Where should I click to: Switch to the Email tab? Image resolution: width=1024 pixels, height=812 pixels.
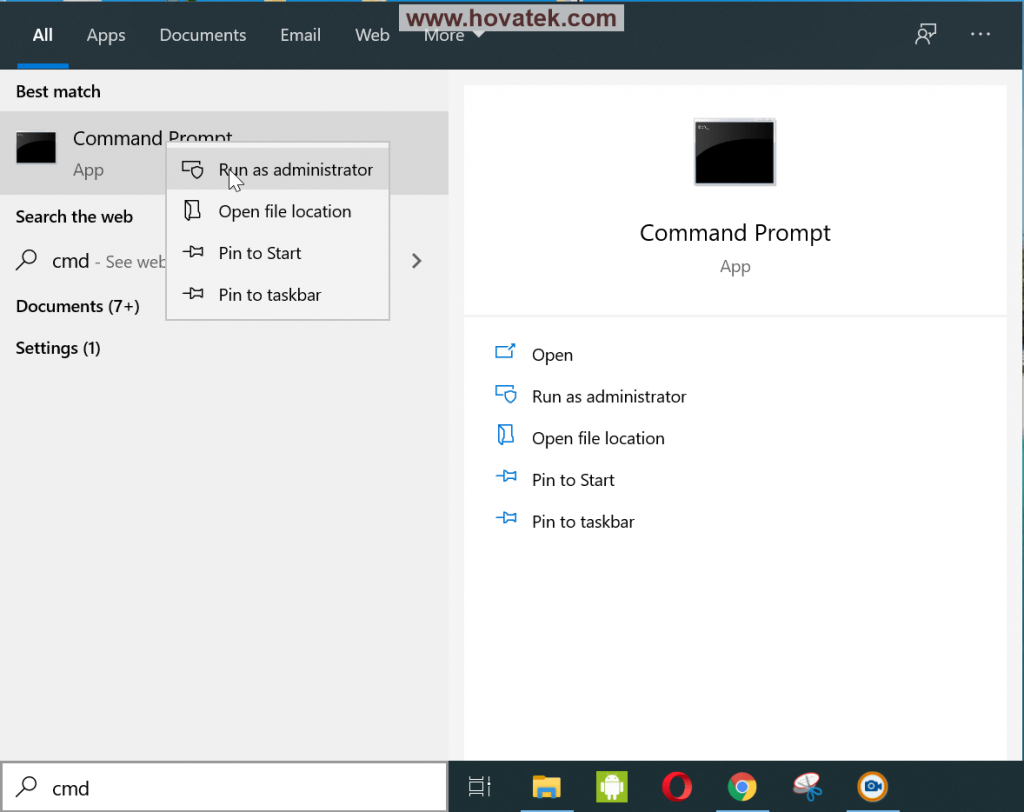point(300,35)
